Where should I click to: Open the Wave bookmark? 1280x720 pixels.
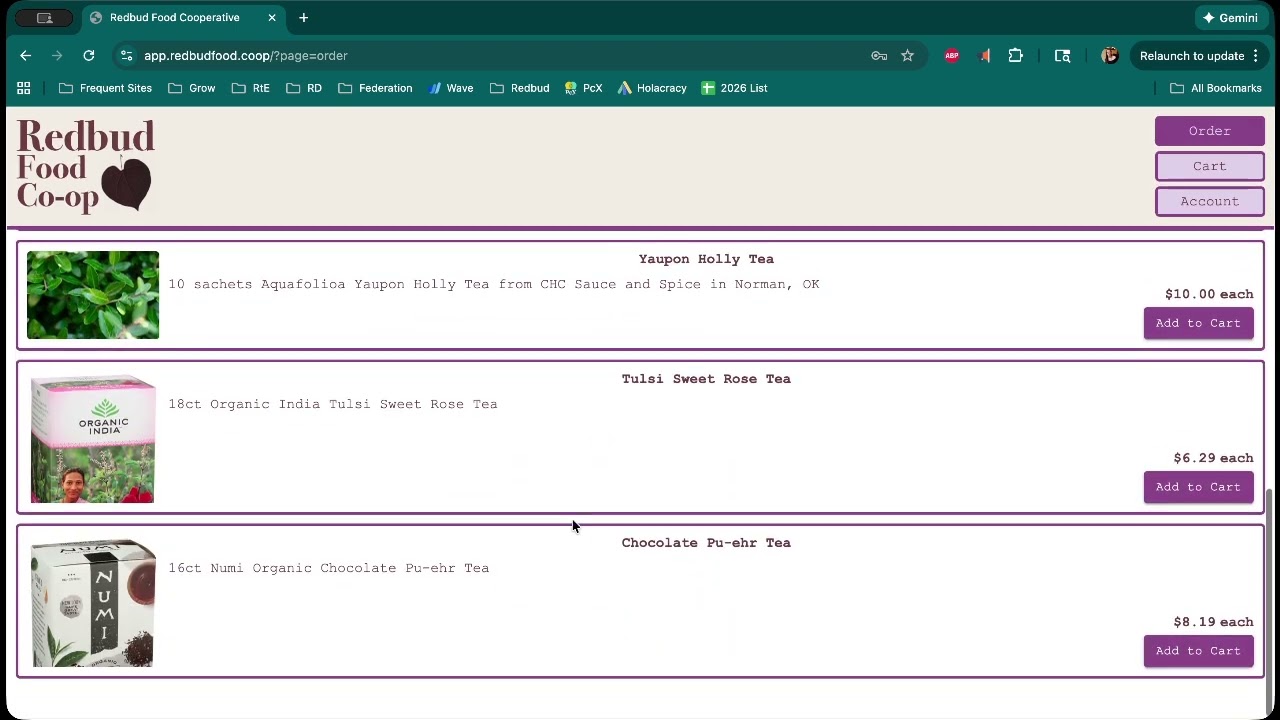click(450, 88)
